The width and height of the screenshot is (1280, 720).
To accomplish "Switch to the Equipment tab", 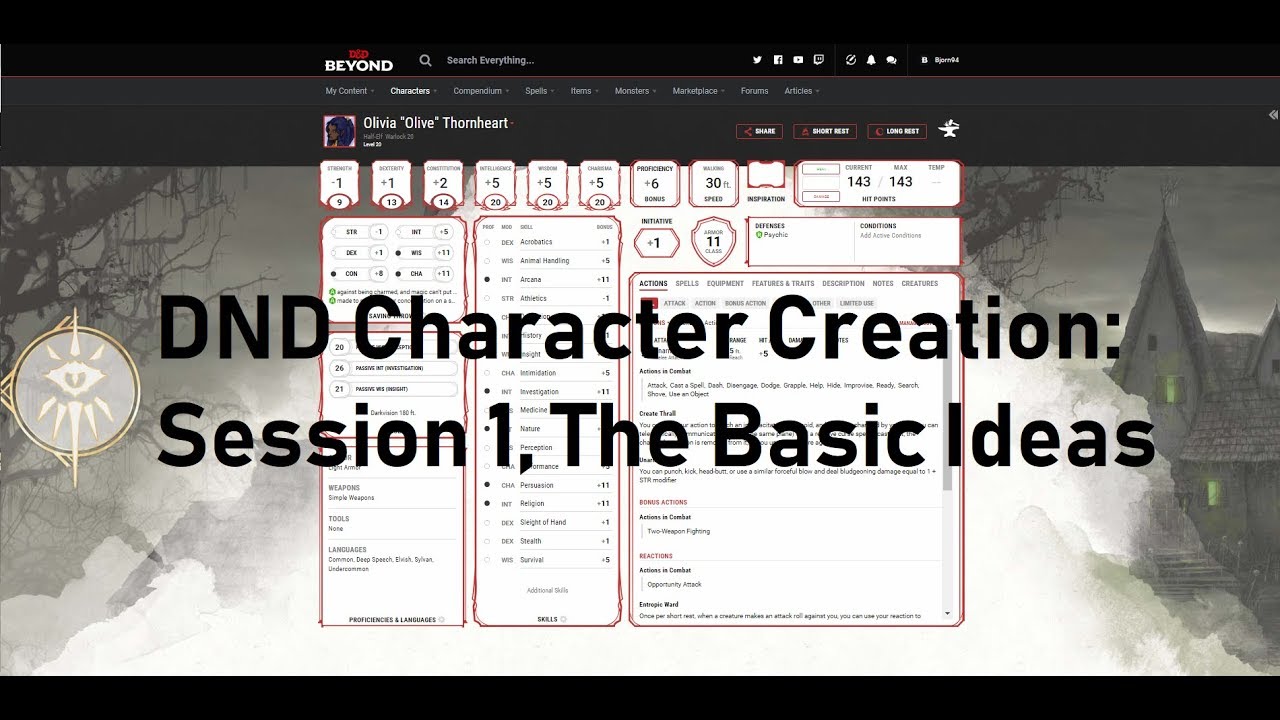I will pyautogui.click(x=725, y=284).
